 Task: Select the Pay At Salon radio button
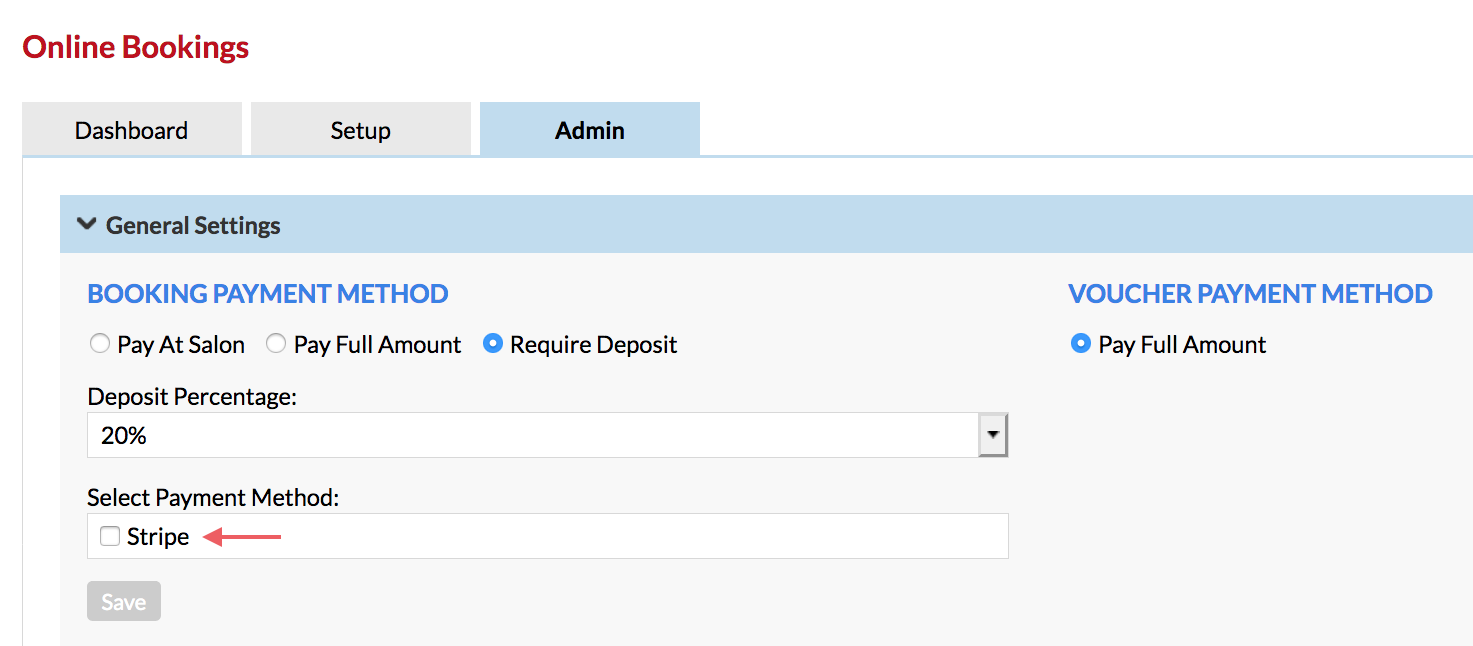pyautogui.click(x=99, y=344)
